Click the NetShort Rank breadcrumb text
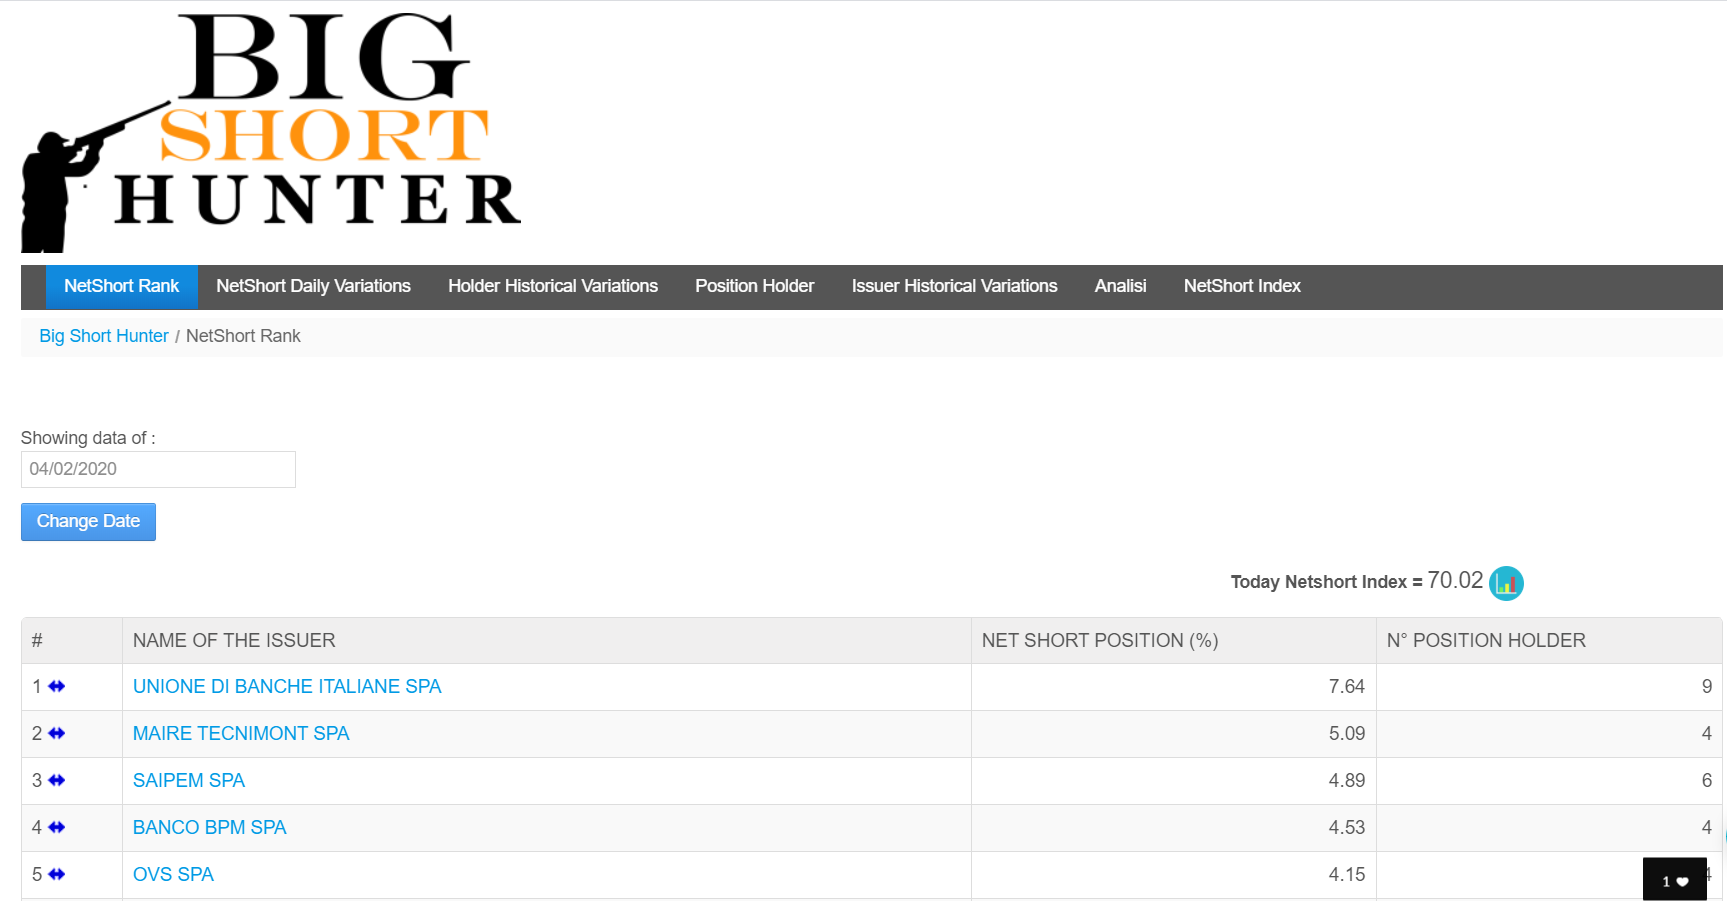This screenshot has height=901, width=1727. pos(243,337)
